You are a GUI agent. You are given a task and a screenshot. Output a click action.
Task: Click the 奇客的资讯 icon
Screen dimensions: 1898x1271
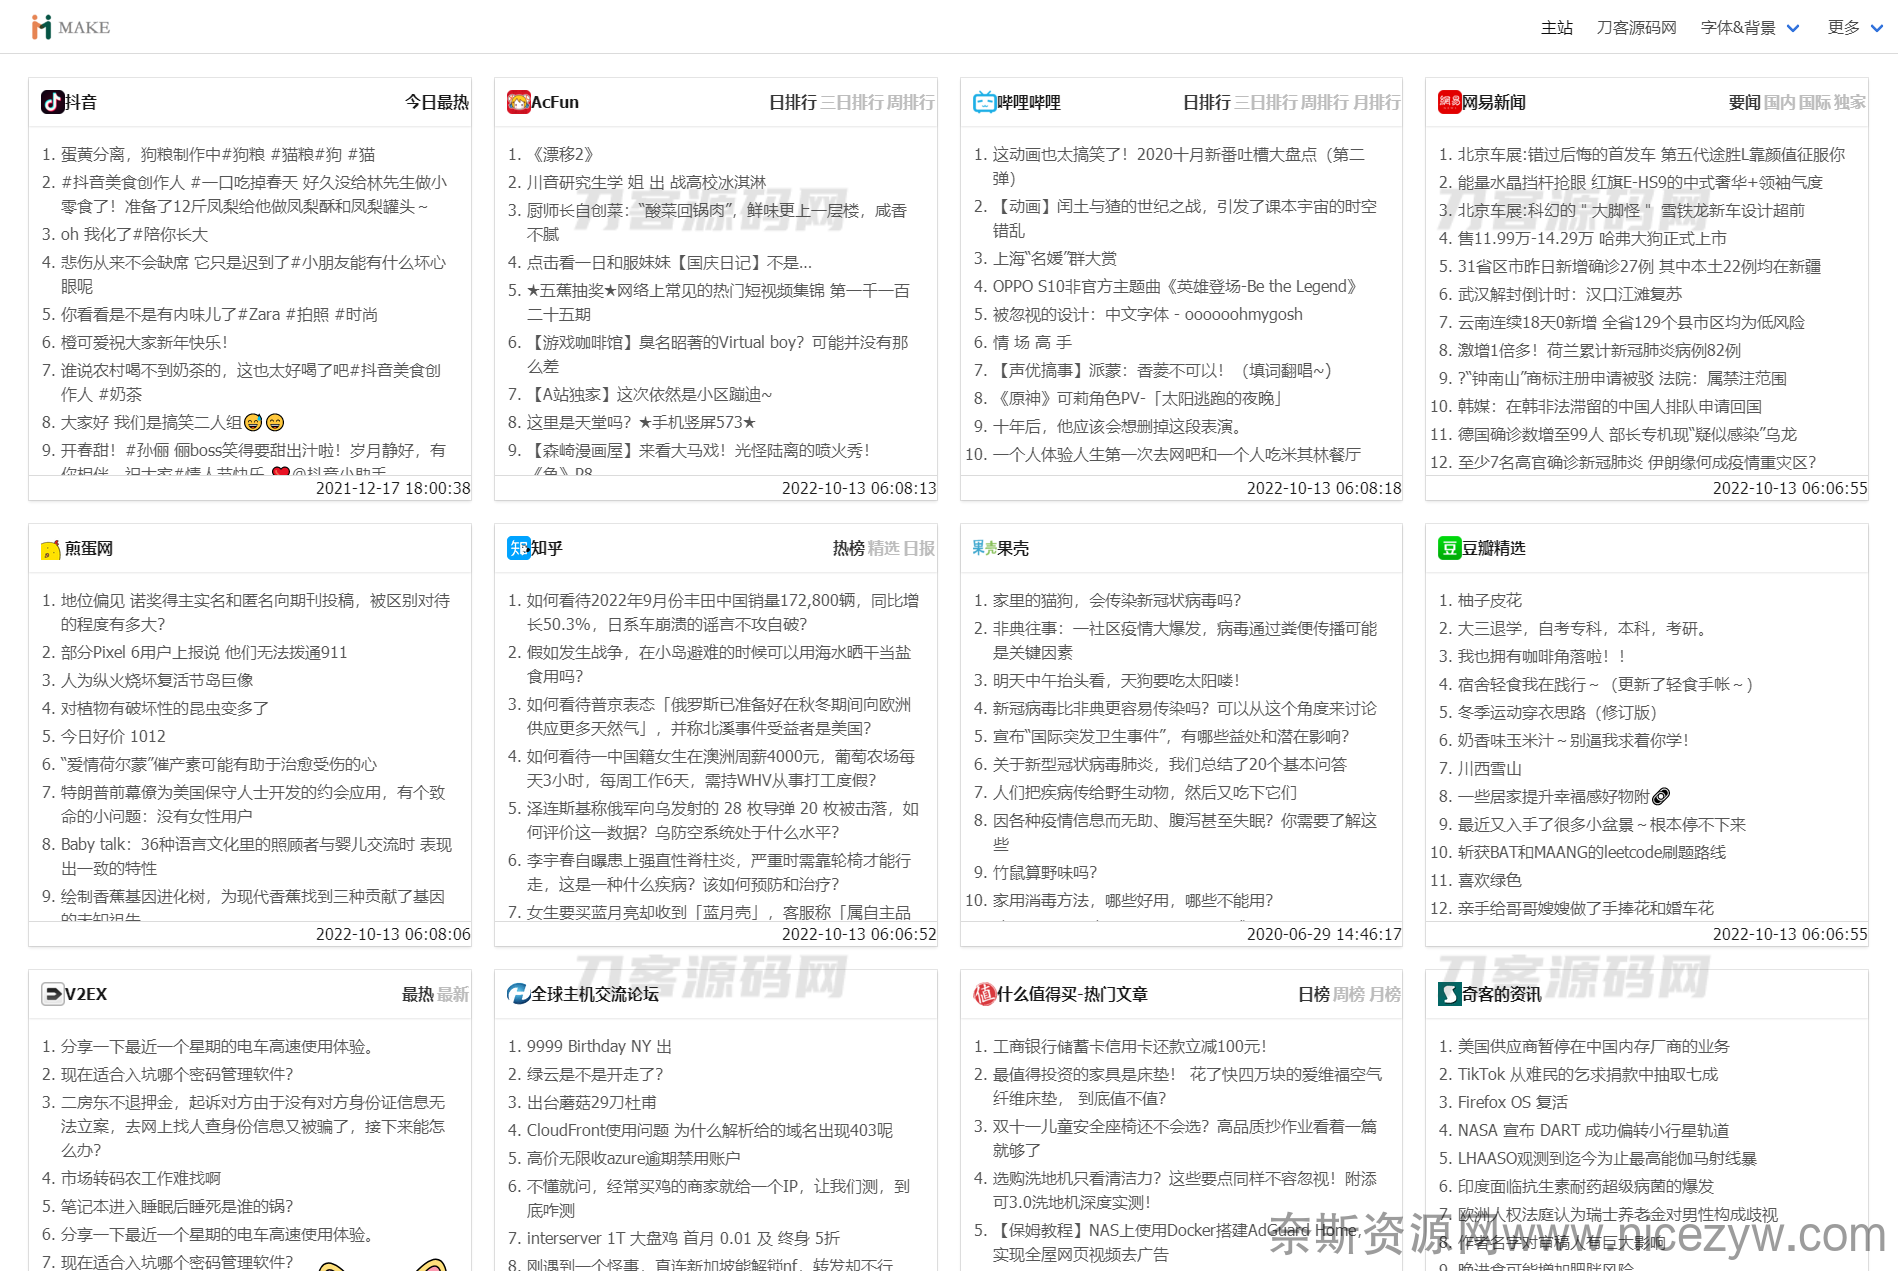point(1450,994)
